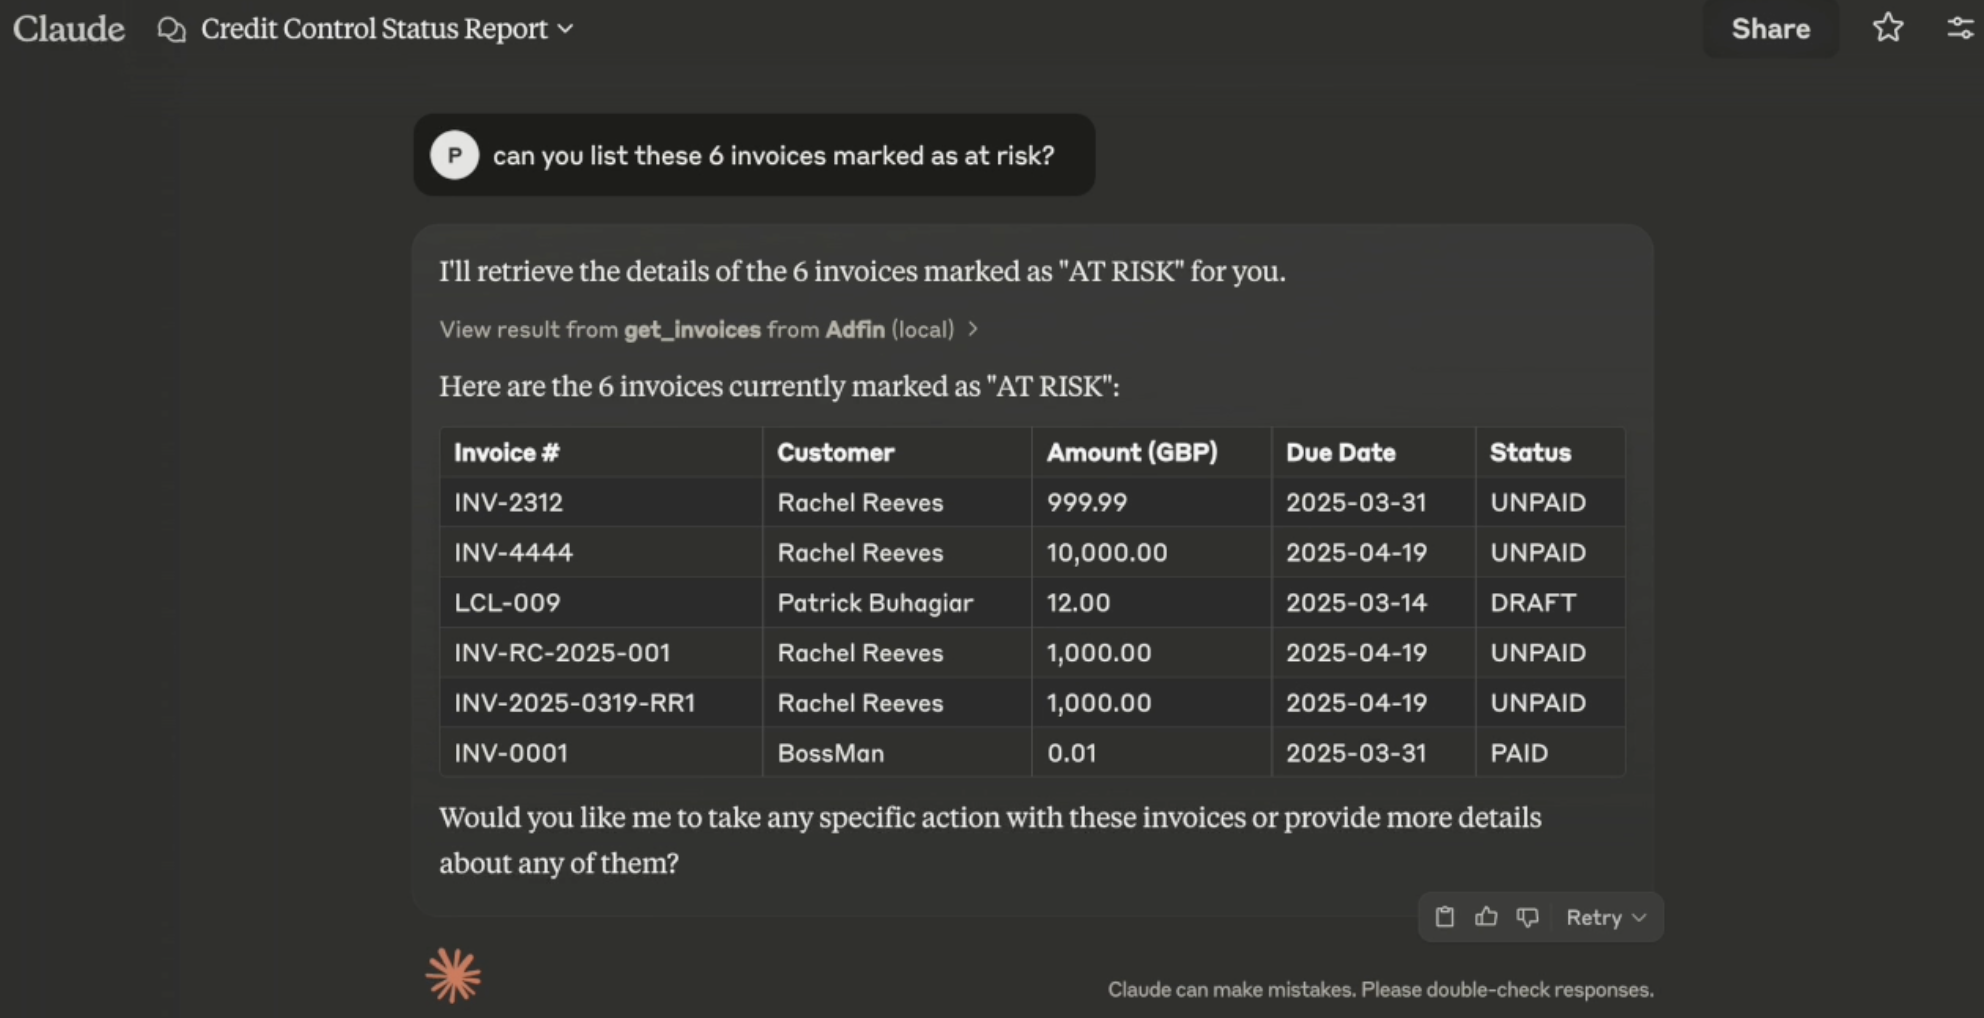Click the Claude logo wordmark
The height and width of the screenshot is (1018, 1984).
[69, 29]
